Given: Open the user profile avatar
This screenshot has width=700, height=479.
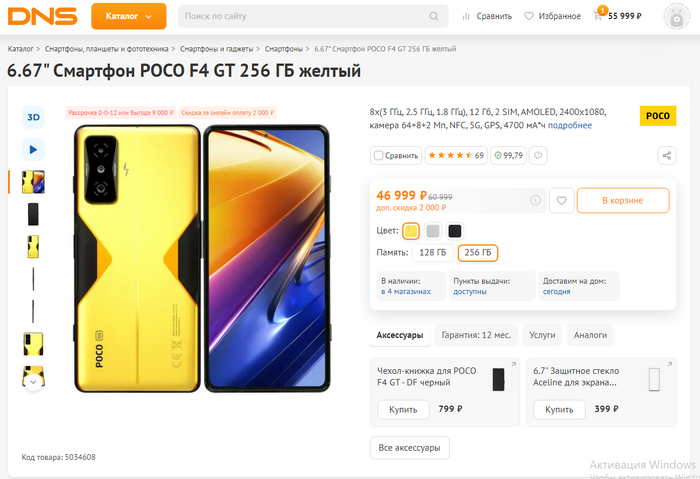Looking at the screenshot, I should [x=677, y=17].
